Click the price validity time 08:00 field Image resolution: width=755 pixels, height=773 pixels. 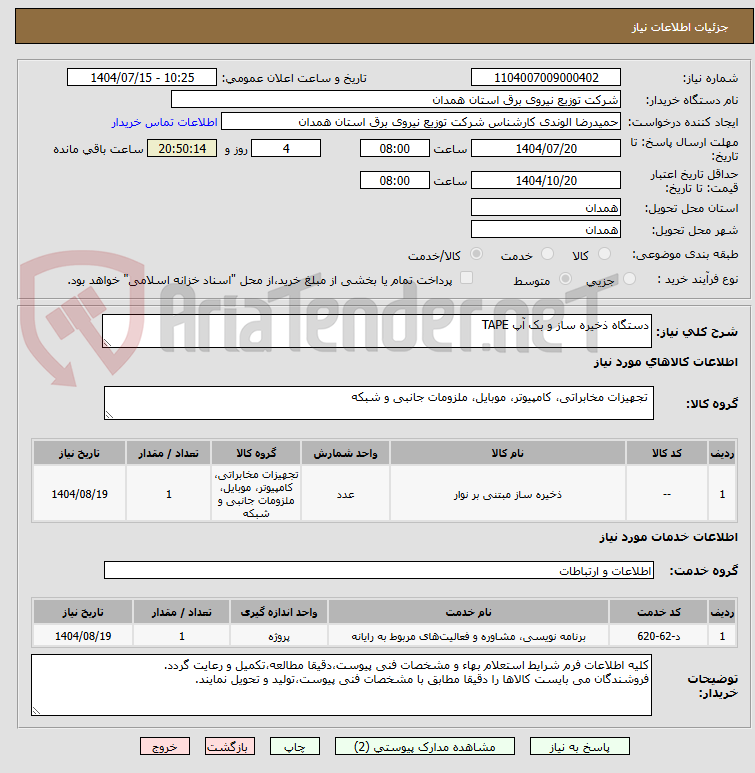[395, 180]
